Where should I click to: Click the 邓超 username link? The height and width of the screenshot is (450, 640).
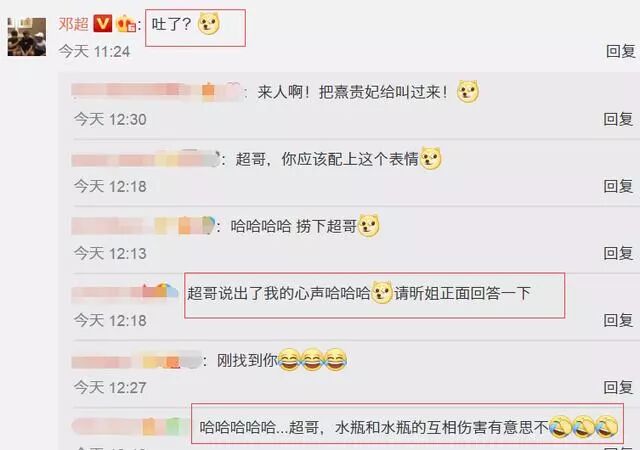tap(73, 24)
